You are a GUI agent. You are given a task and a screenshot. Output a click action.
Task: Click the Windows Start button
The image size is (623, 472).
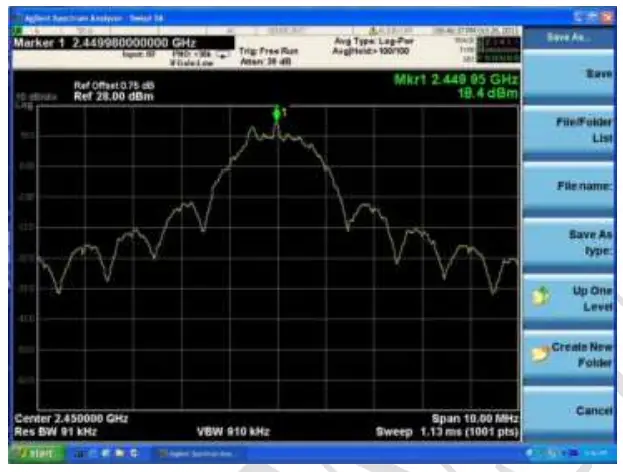coord(37,453)
